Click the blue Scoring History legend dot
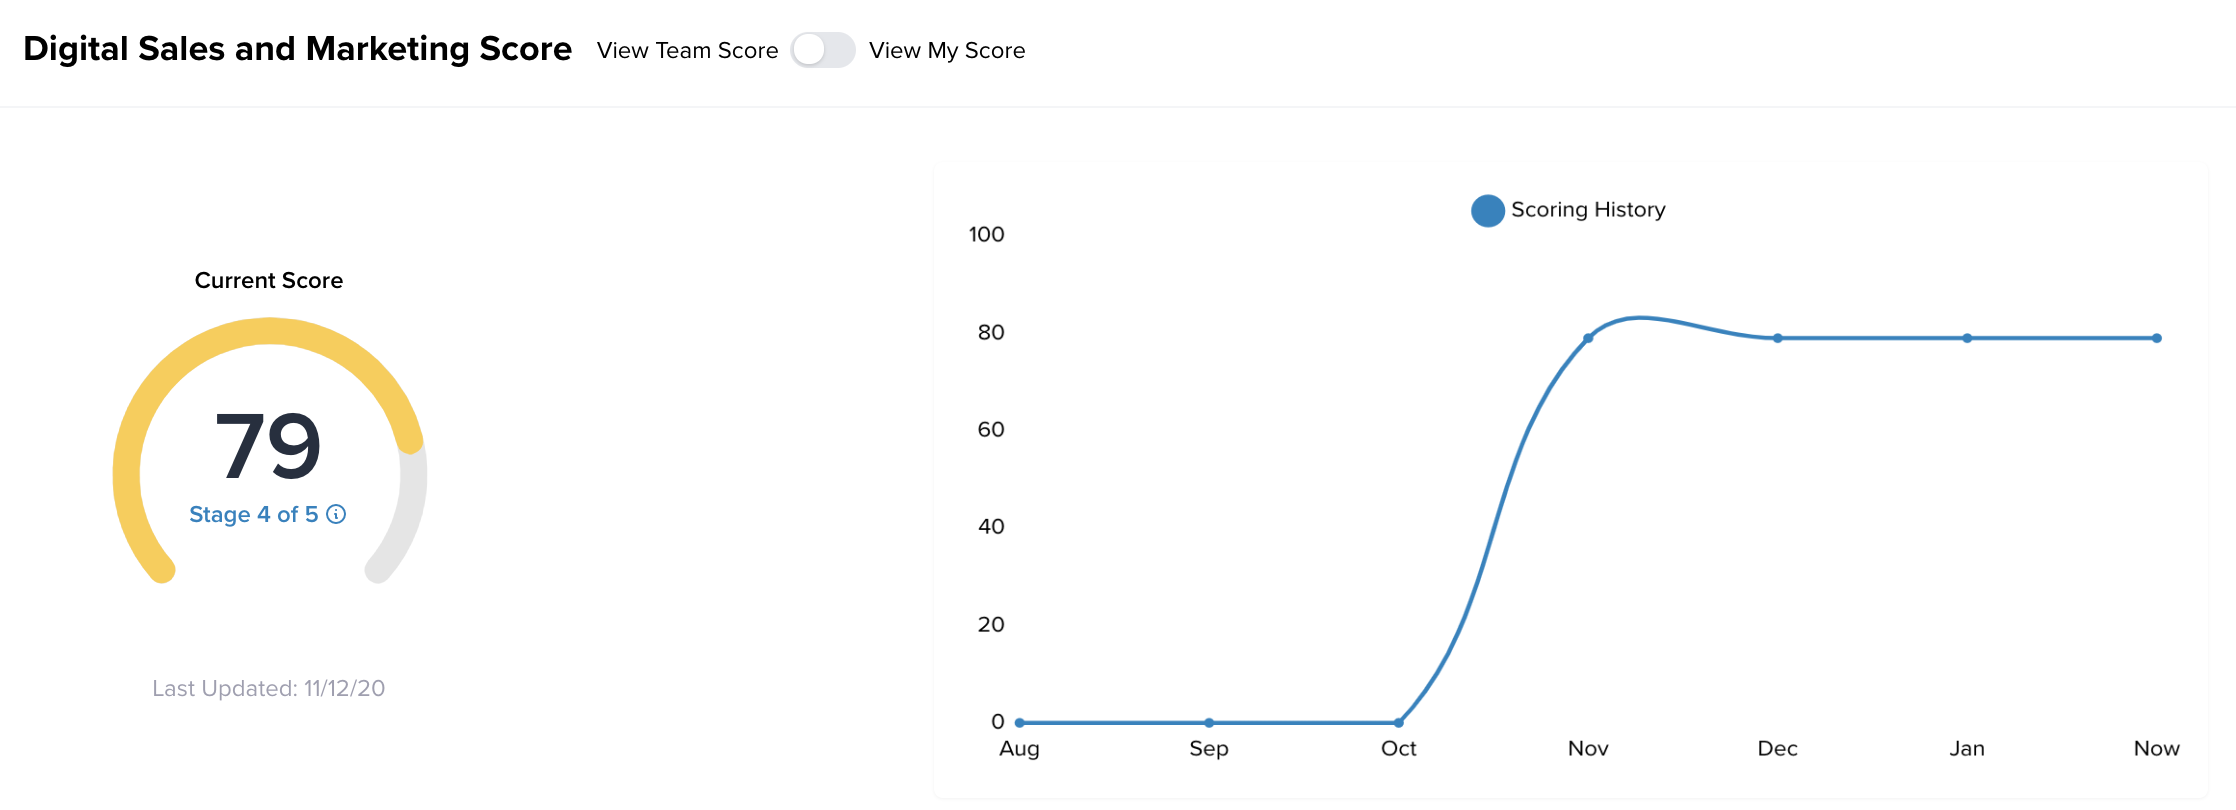This screenshot has height=810, width=2236. coord(1487,210)
